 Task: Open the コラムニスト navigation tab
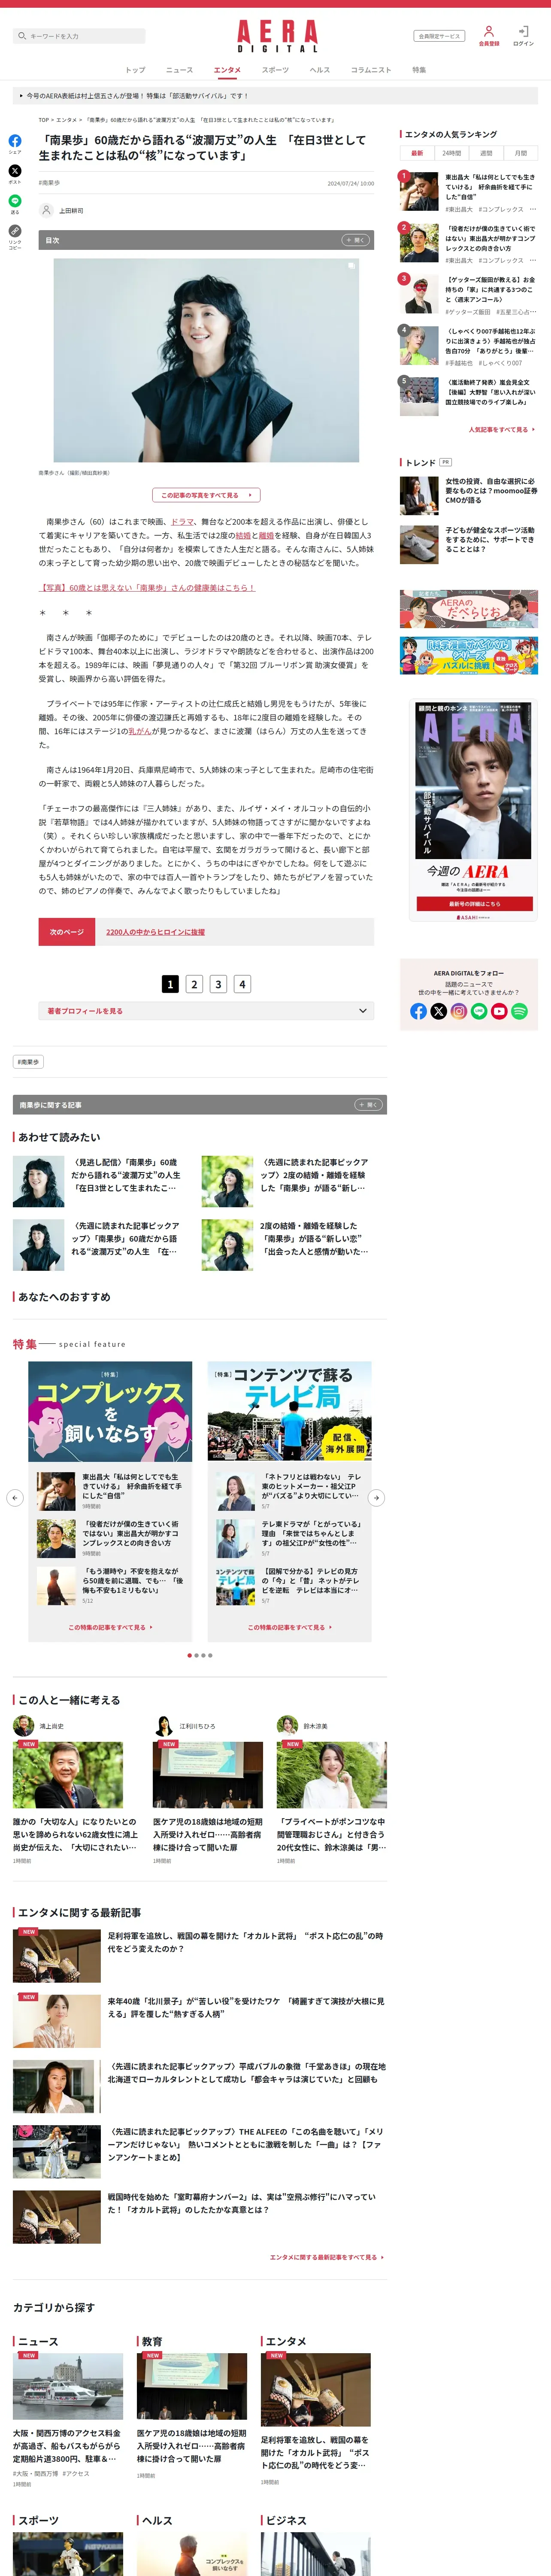pos(371,70)
